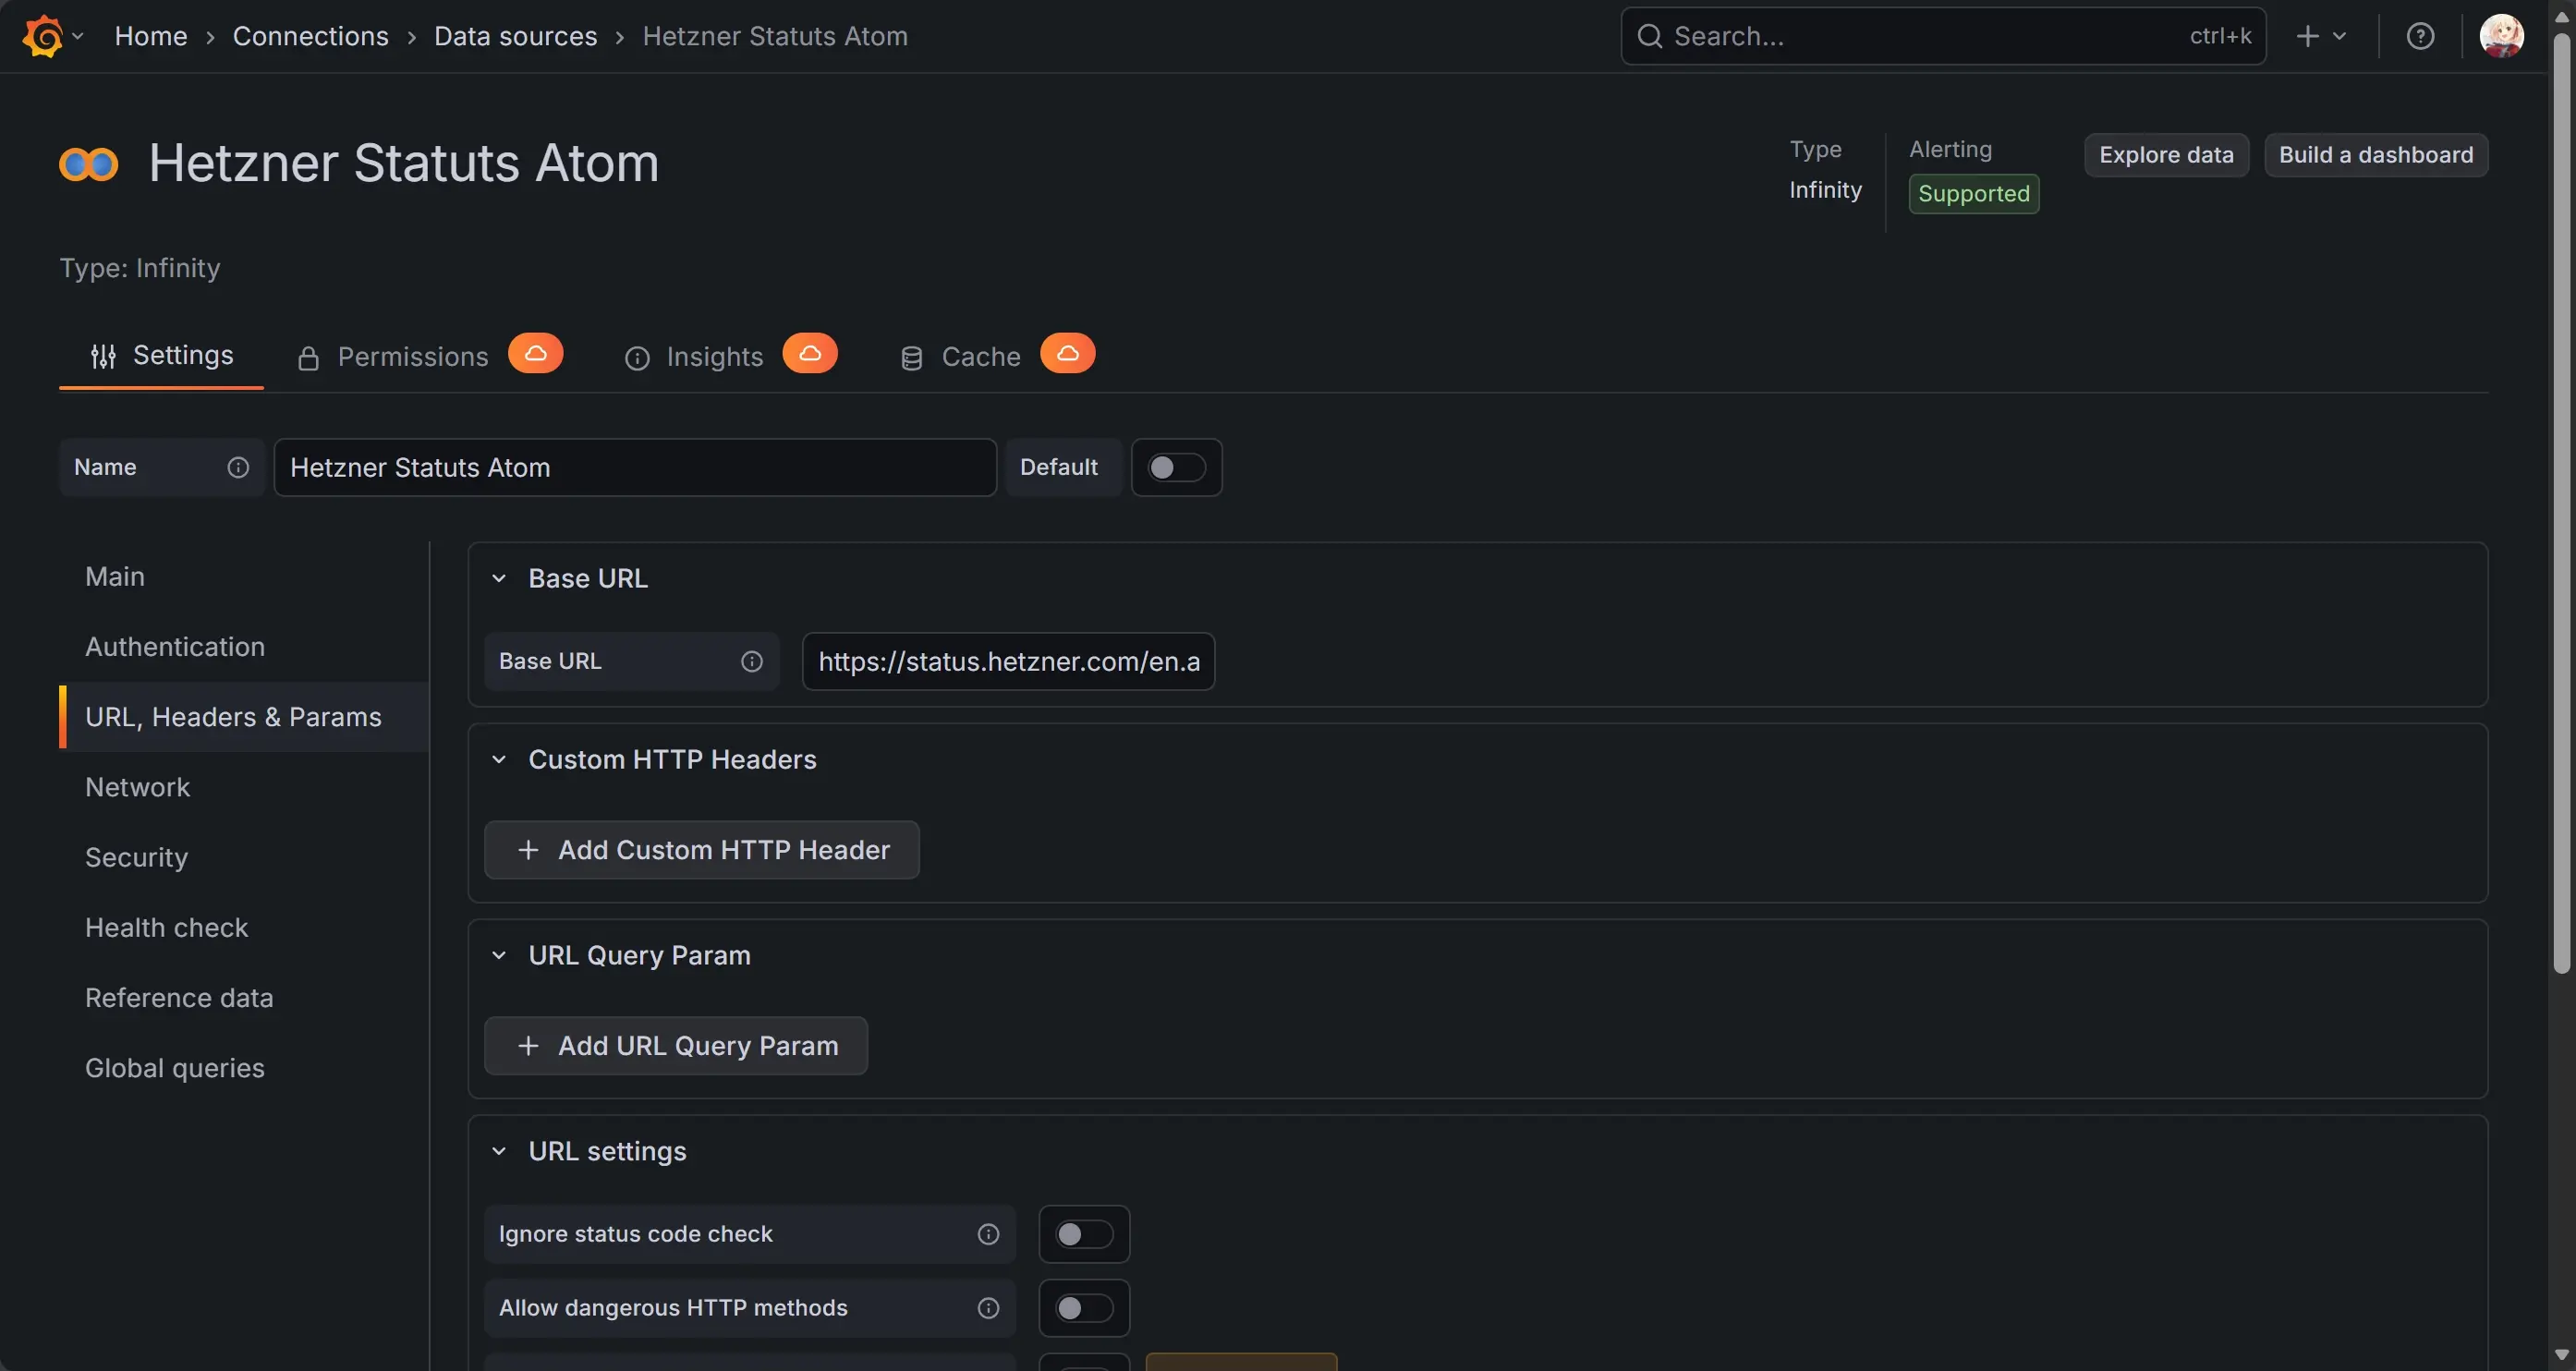Click the Name field info icon
Image resolution: width=2576 pixels, height=1371 pixels.
coord(238,467)
